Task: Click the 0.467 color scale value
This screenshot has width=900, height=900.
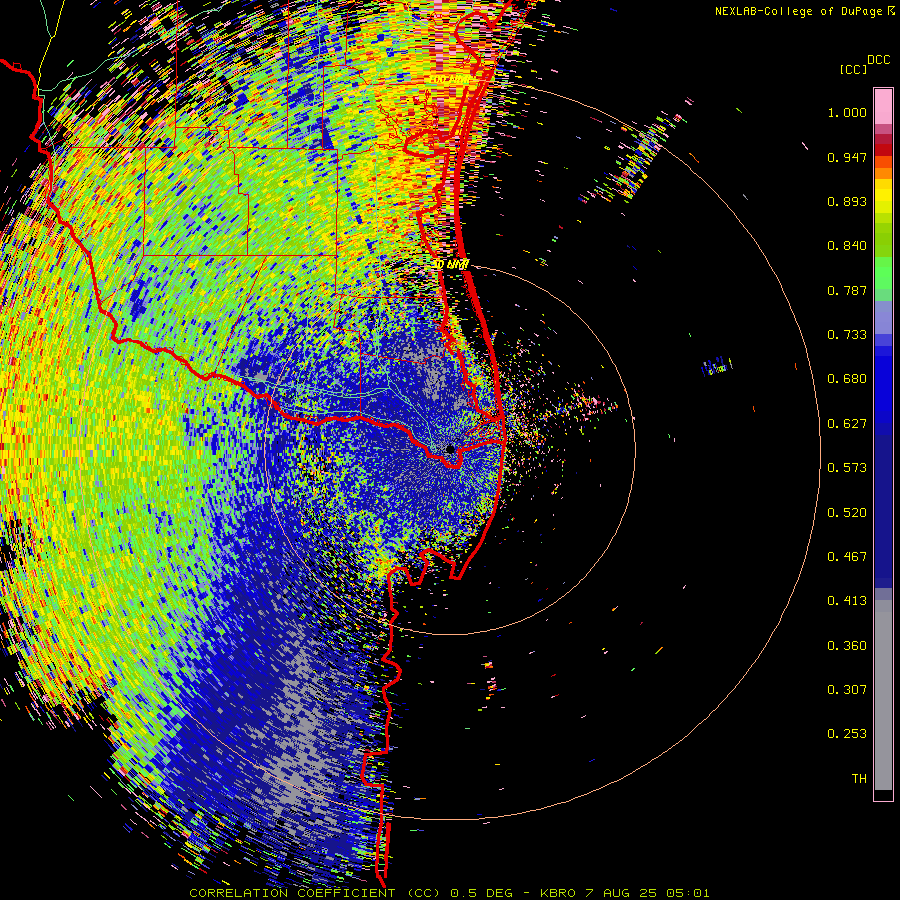Action: pos(847,557)
